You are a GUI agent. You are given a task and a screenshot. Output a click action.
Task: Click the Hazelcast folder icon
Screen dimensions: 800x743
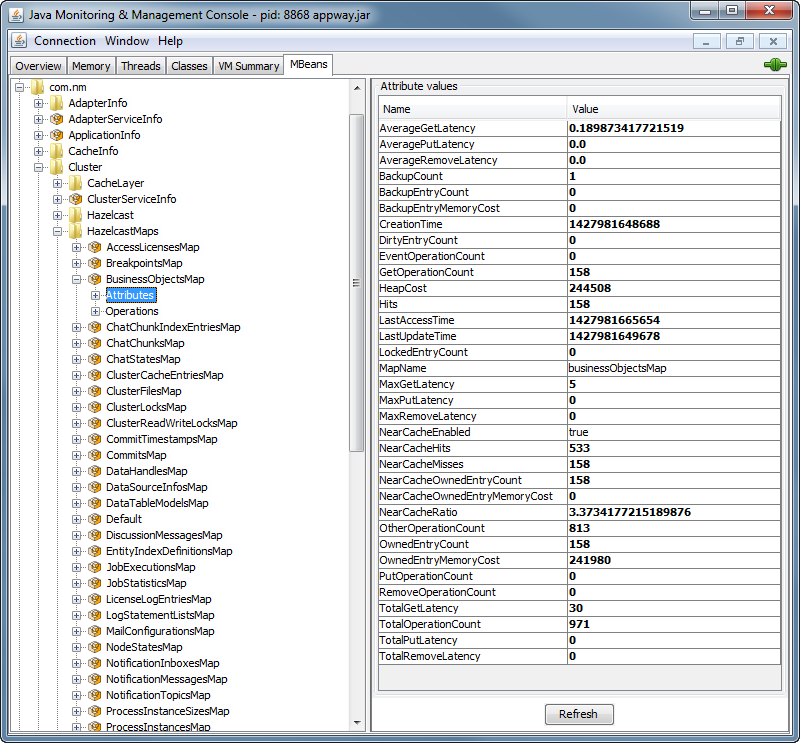click(76, 215)
